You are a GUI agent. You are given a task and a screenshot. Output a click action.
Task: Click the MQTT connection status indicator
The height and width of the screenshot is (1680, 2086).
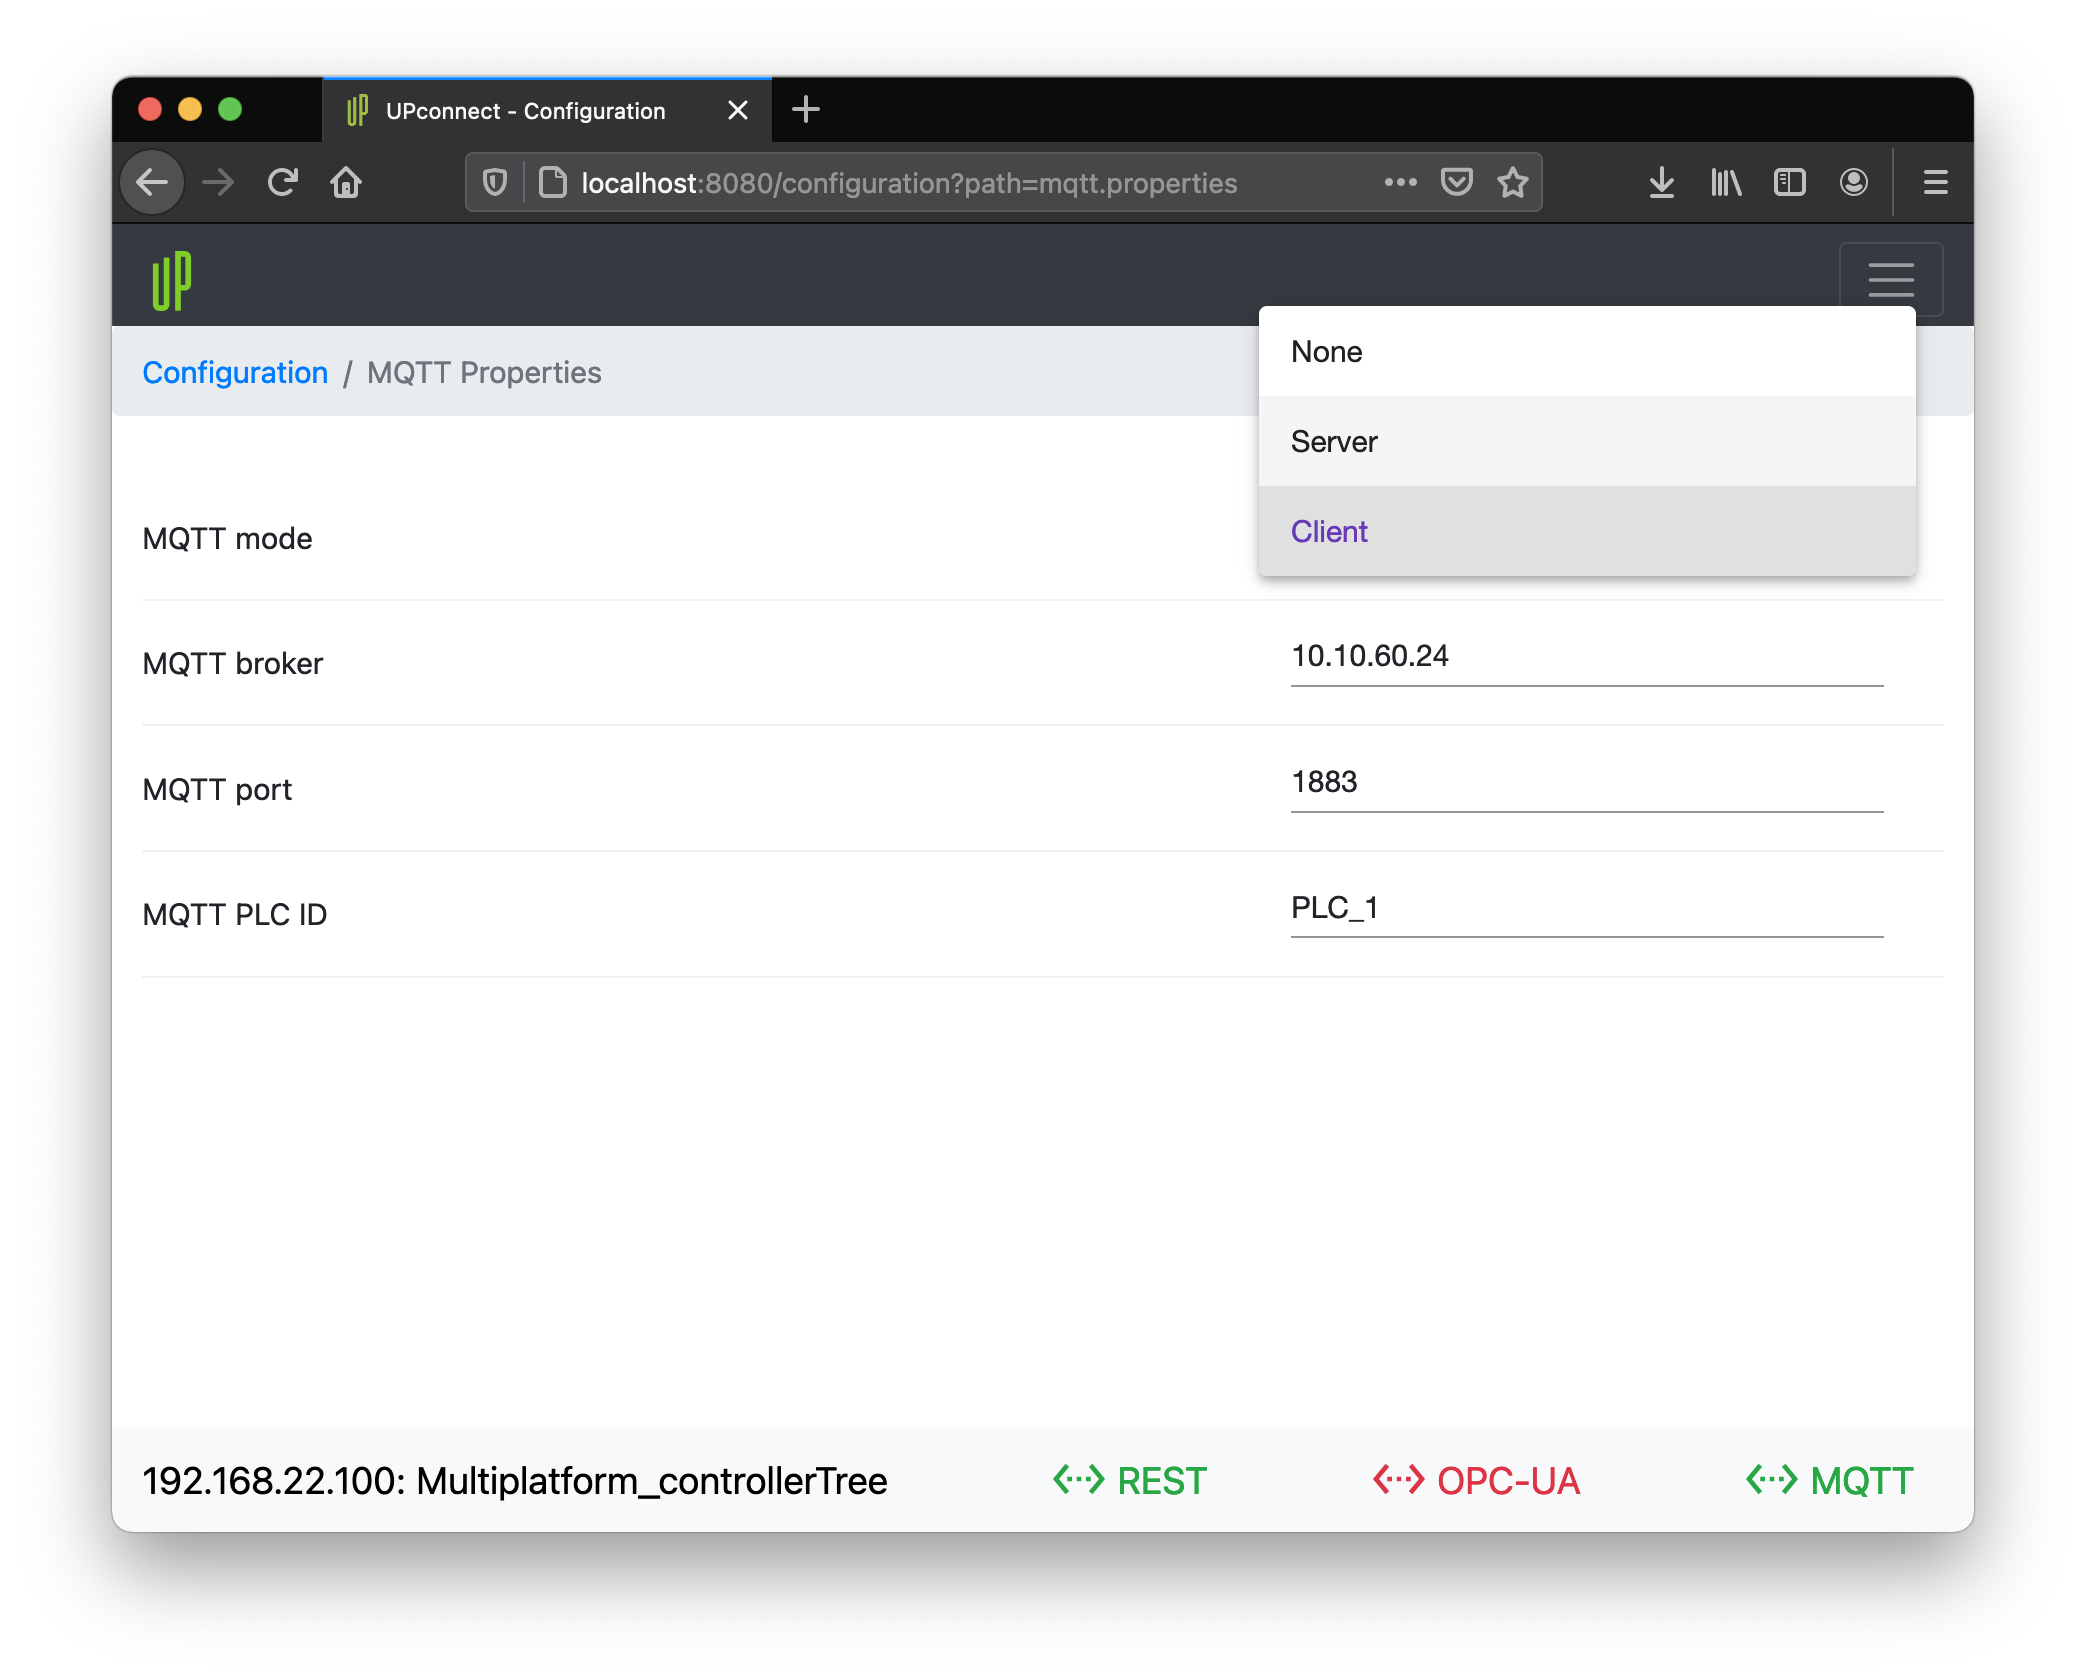[x=1830, y=1481]
